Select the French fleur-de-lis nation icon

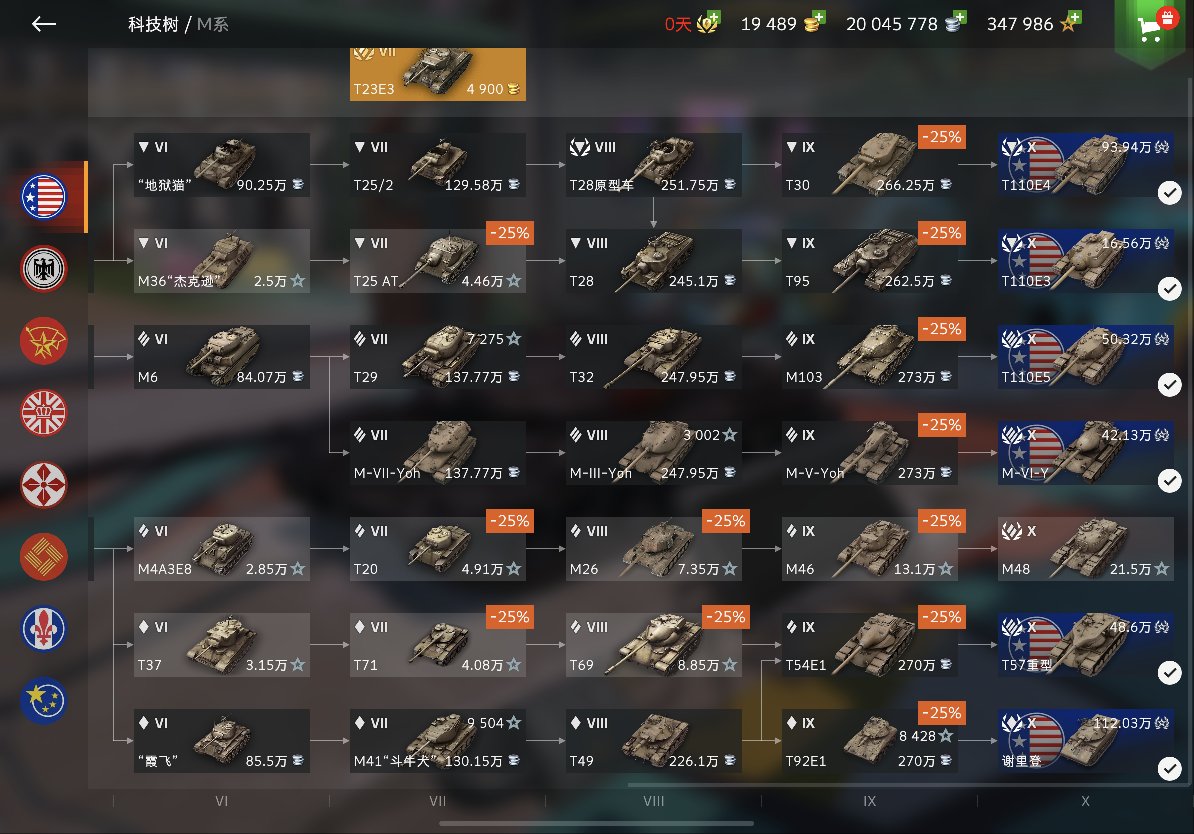(43, 628)
